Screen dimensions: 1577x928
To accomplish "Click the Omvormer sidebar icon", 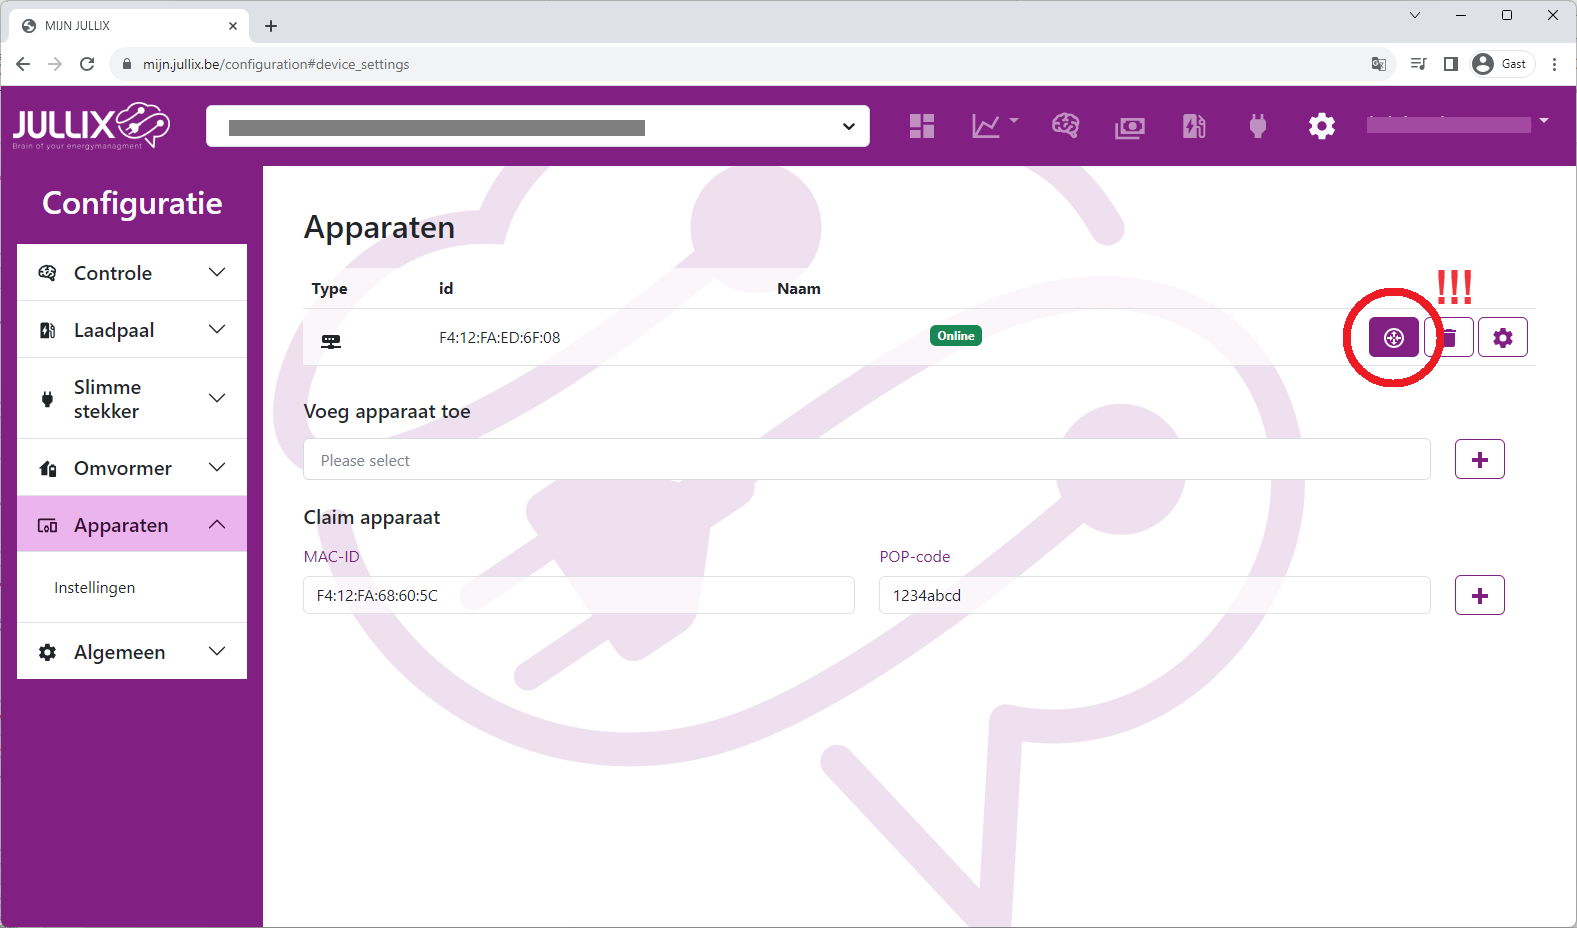I will click(47, 468).
